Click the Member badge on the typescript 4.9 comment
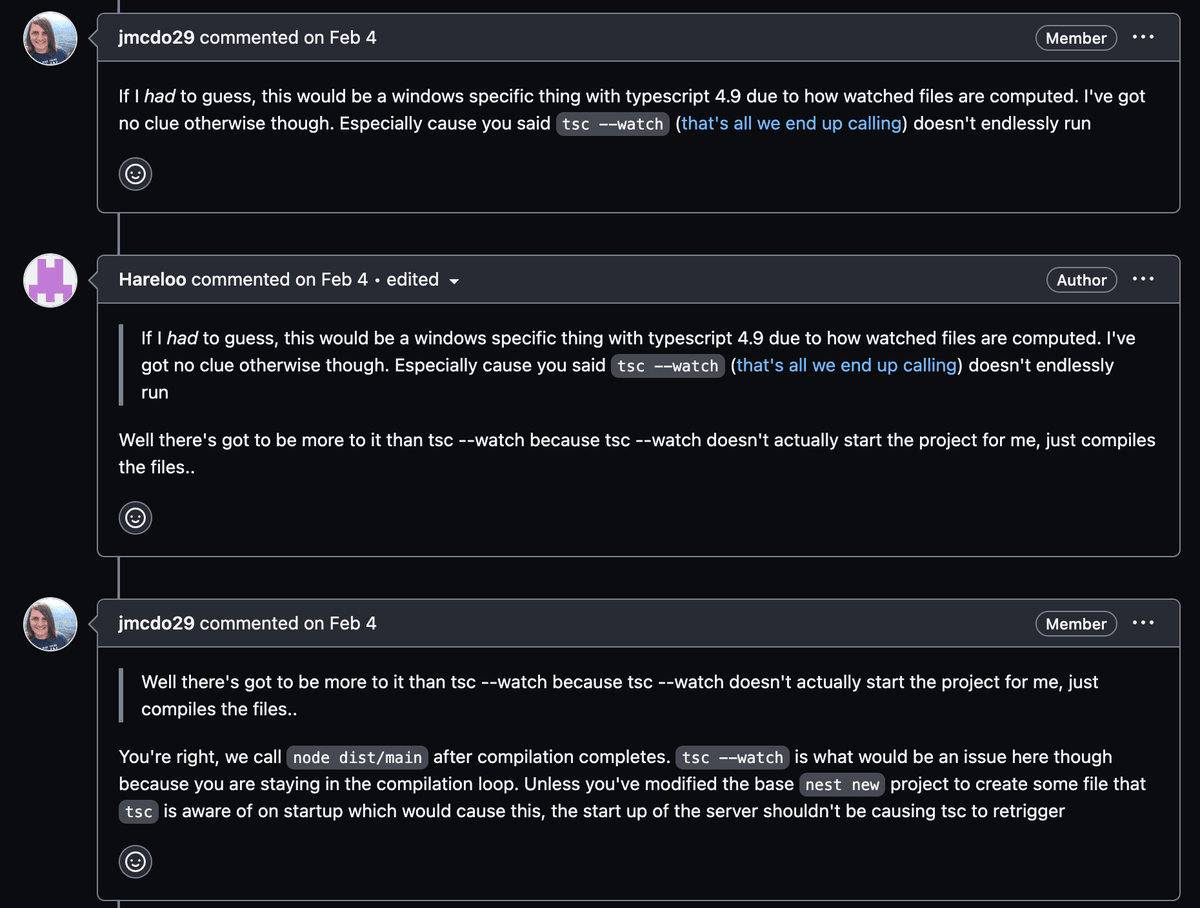Screen dimensions: 1200x908 [x=1076, y=38]
